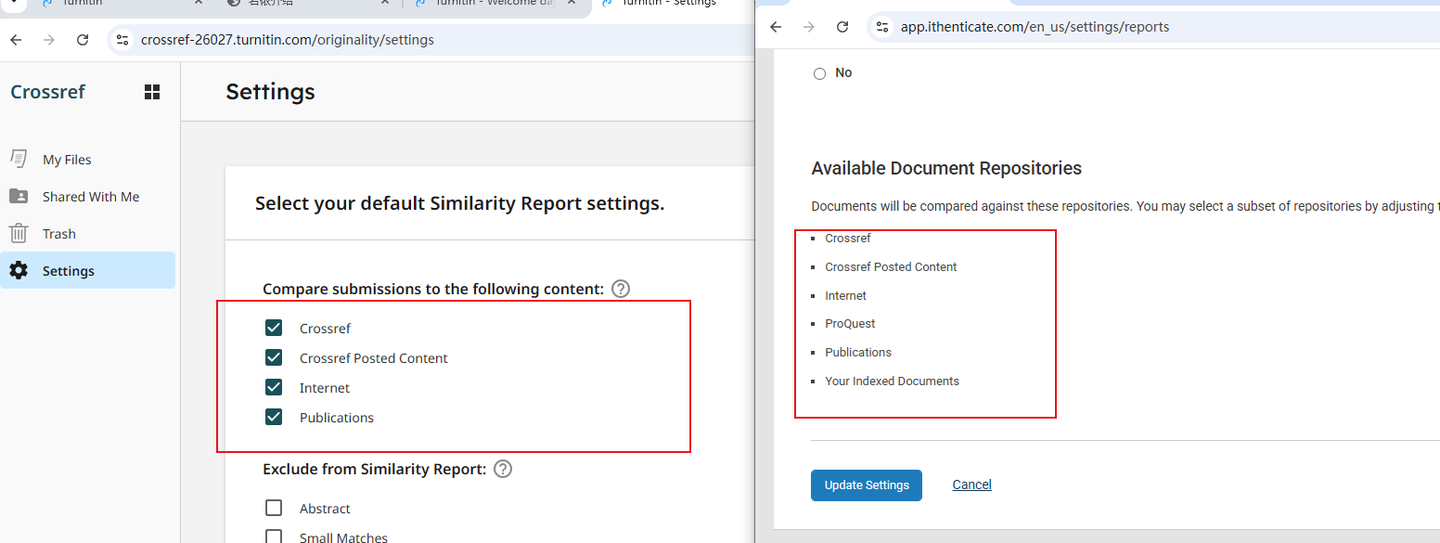Click the Trash bin sidebar icon
Screen dimensions: 1440x543
point(19,233)
